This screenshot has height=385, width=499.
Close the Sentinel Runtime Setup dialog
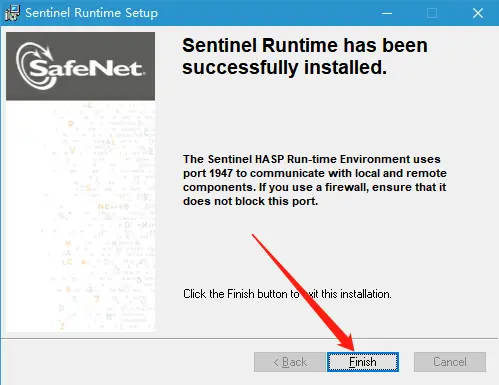[x=478, y=13]
